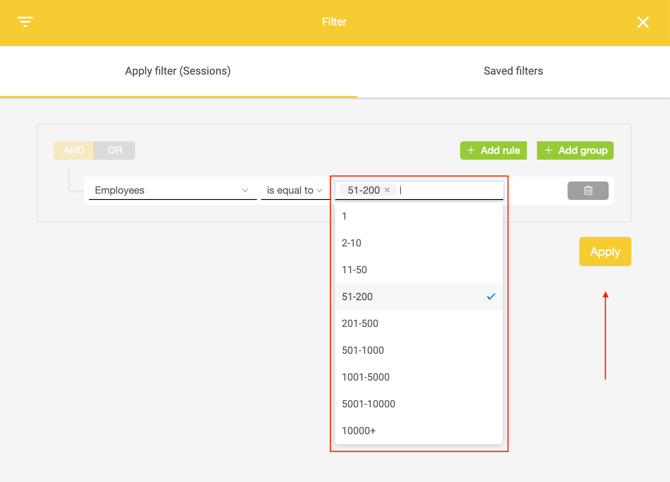This screenshot has width=670, height=482.
Task: Switch to the Saved filters tab
Action: (x=513, y=71)
